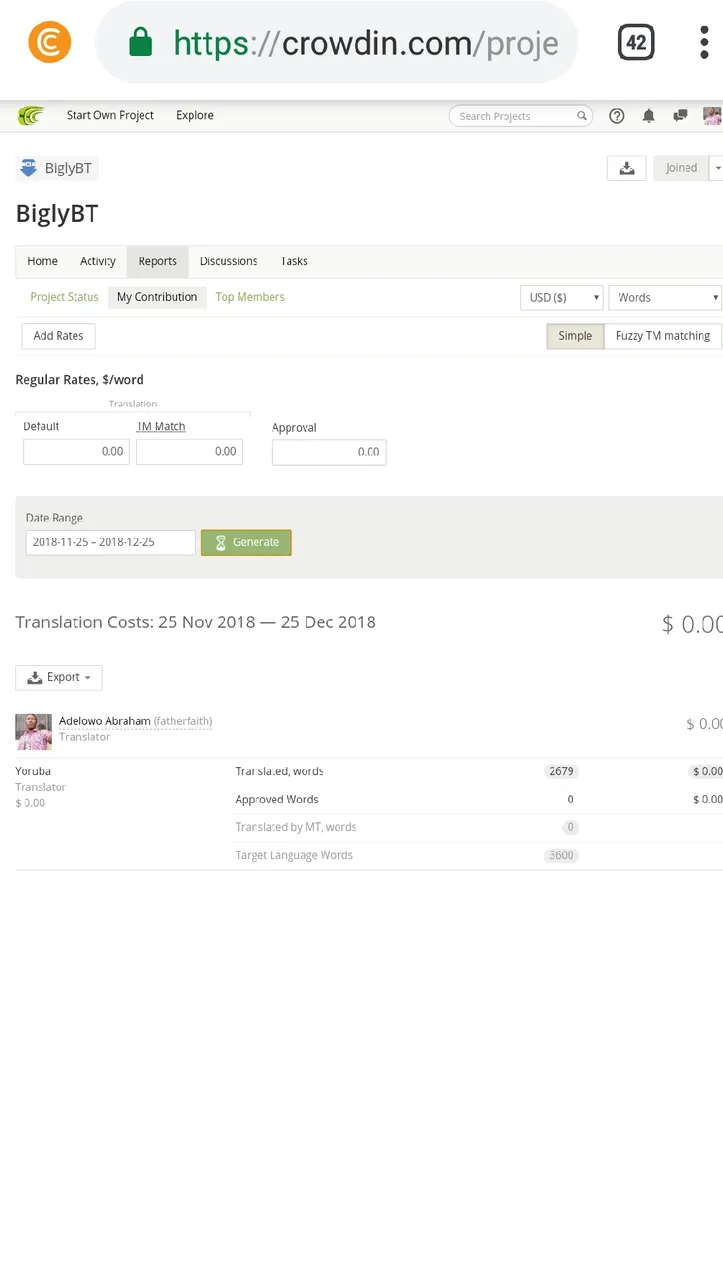This screenshot has width=723, height=1280.
Task: Switch to the Discussions tab
Action: (x=228, y=261)
